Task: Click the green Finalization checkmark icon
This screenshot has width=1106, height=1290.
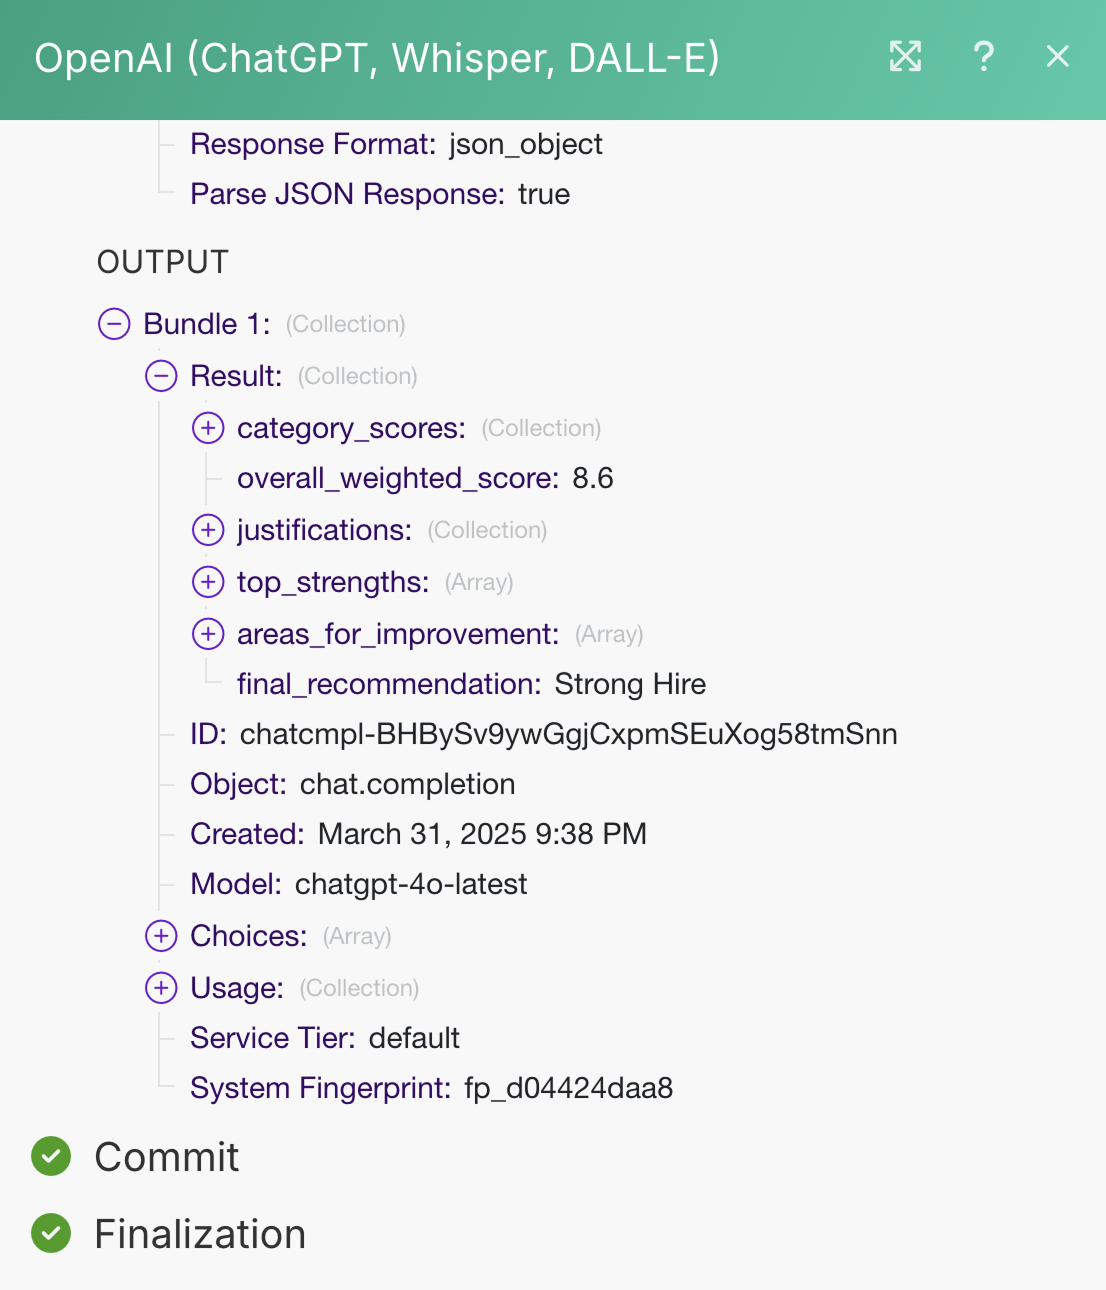Action: coord(51,1234)
